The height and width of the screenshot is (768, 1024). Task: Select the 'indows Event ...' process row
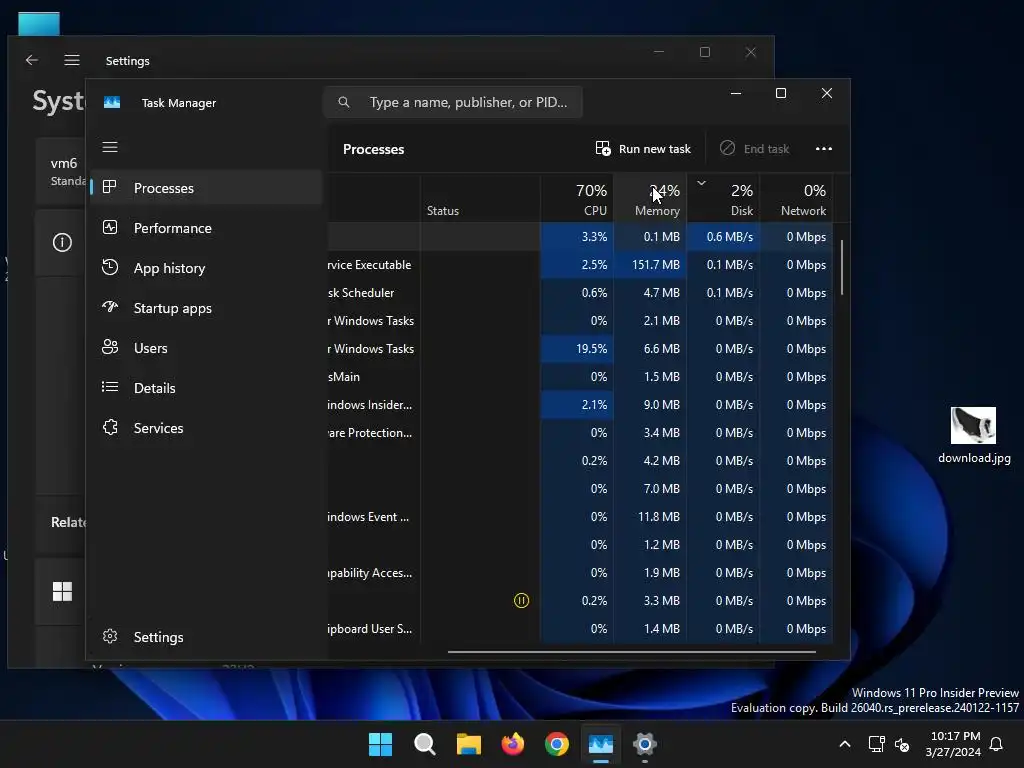coord(579,517)
